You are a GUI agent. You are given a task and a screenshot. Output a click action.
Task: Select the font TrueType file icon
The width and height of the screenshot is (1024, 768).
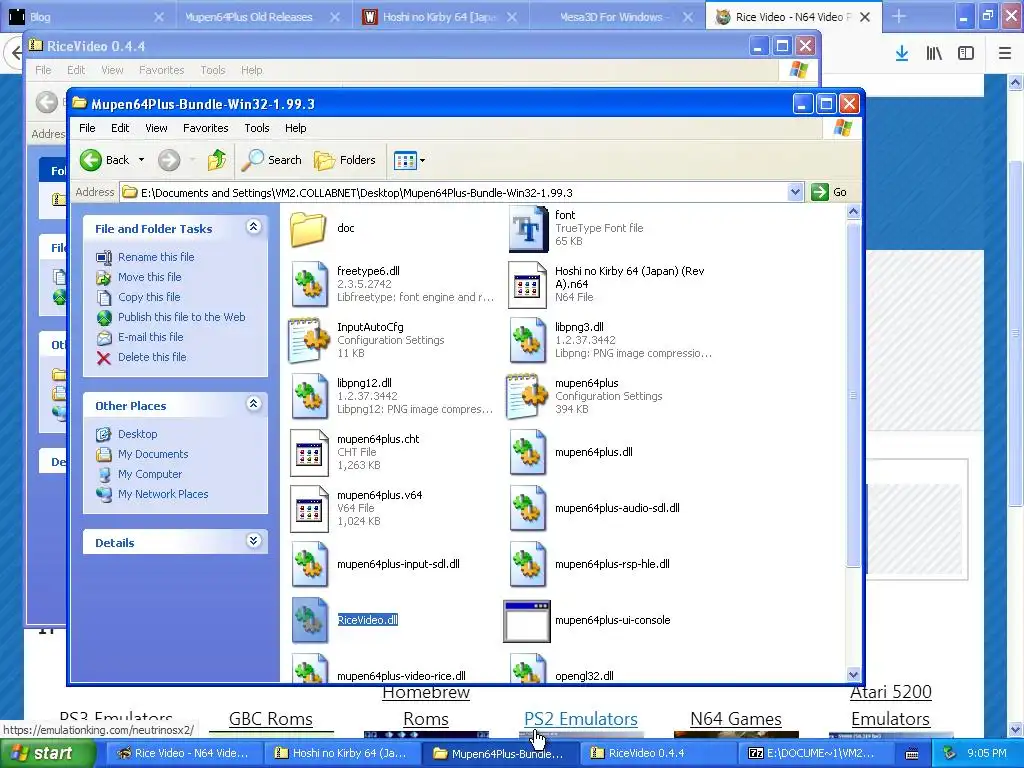pos(528,229)
